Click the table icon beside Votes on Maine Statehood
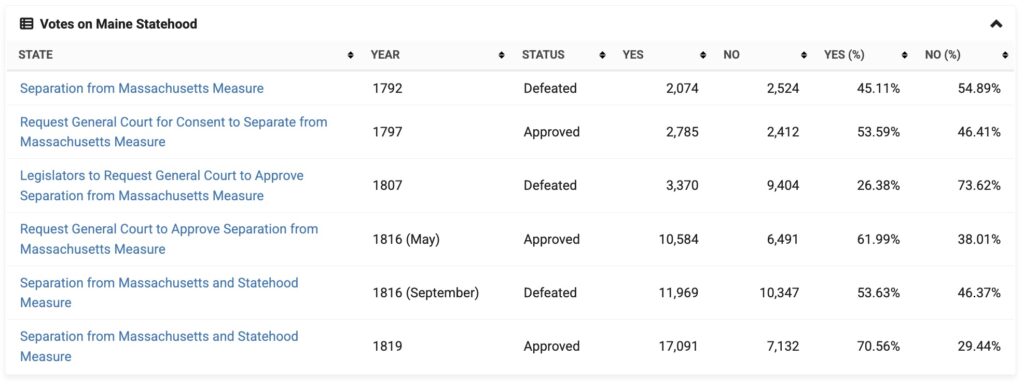This screenshot has height=386, width=1024. pos(26,24)
